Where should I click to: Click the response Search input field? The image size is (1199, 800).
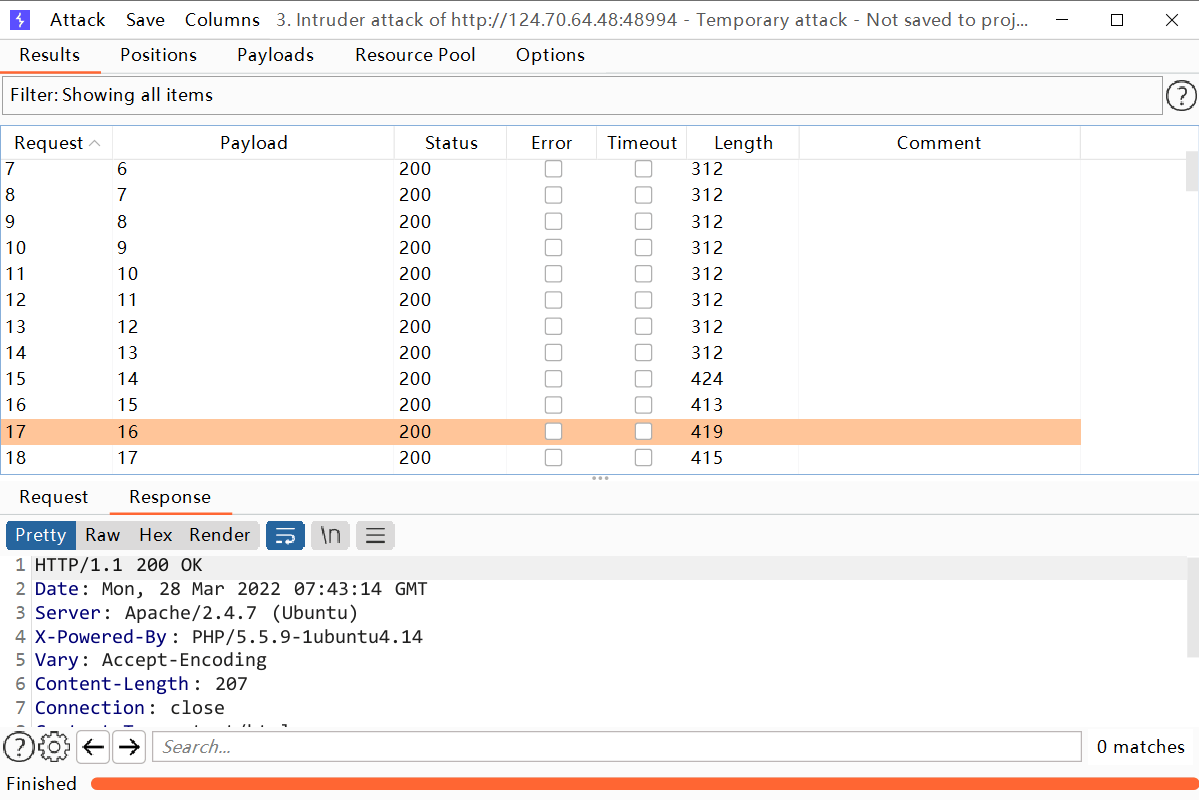point(617,746)
